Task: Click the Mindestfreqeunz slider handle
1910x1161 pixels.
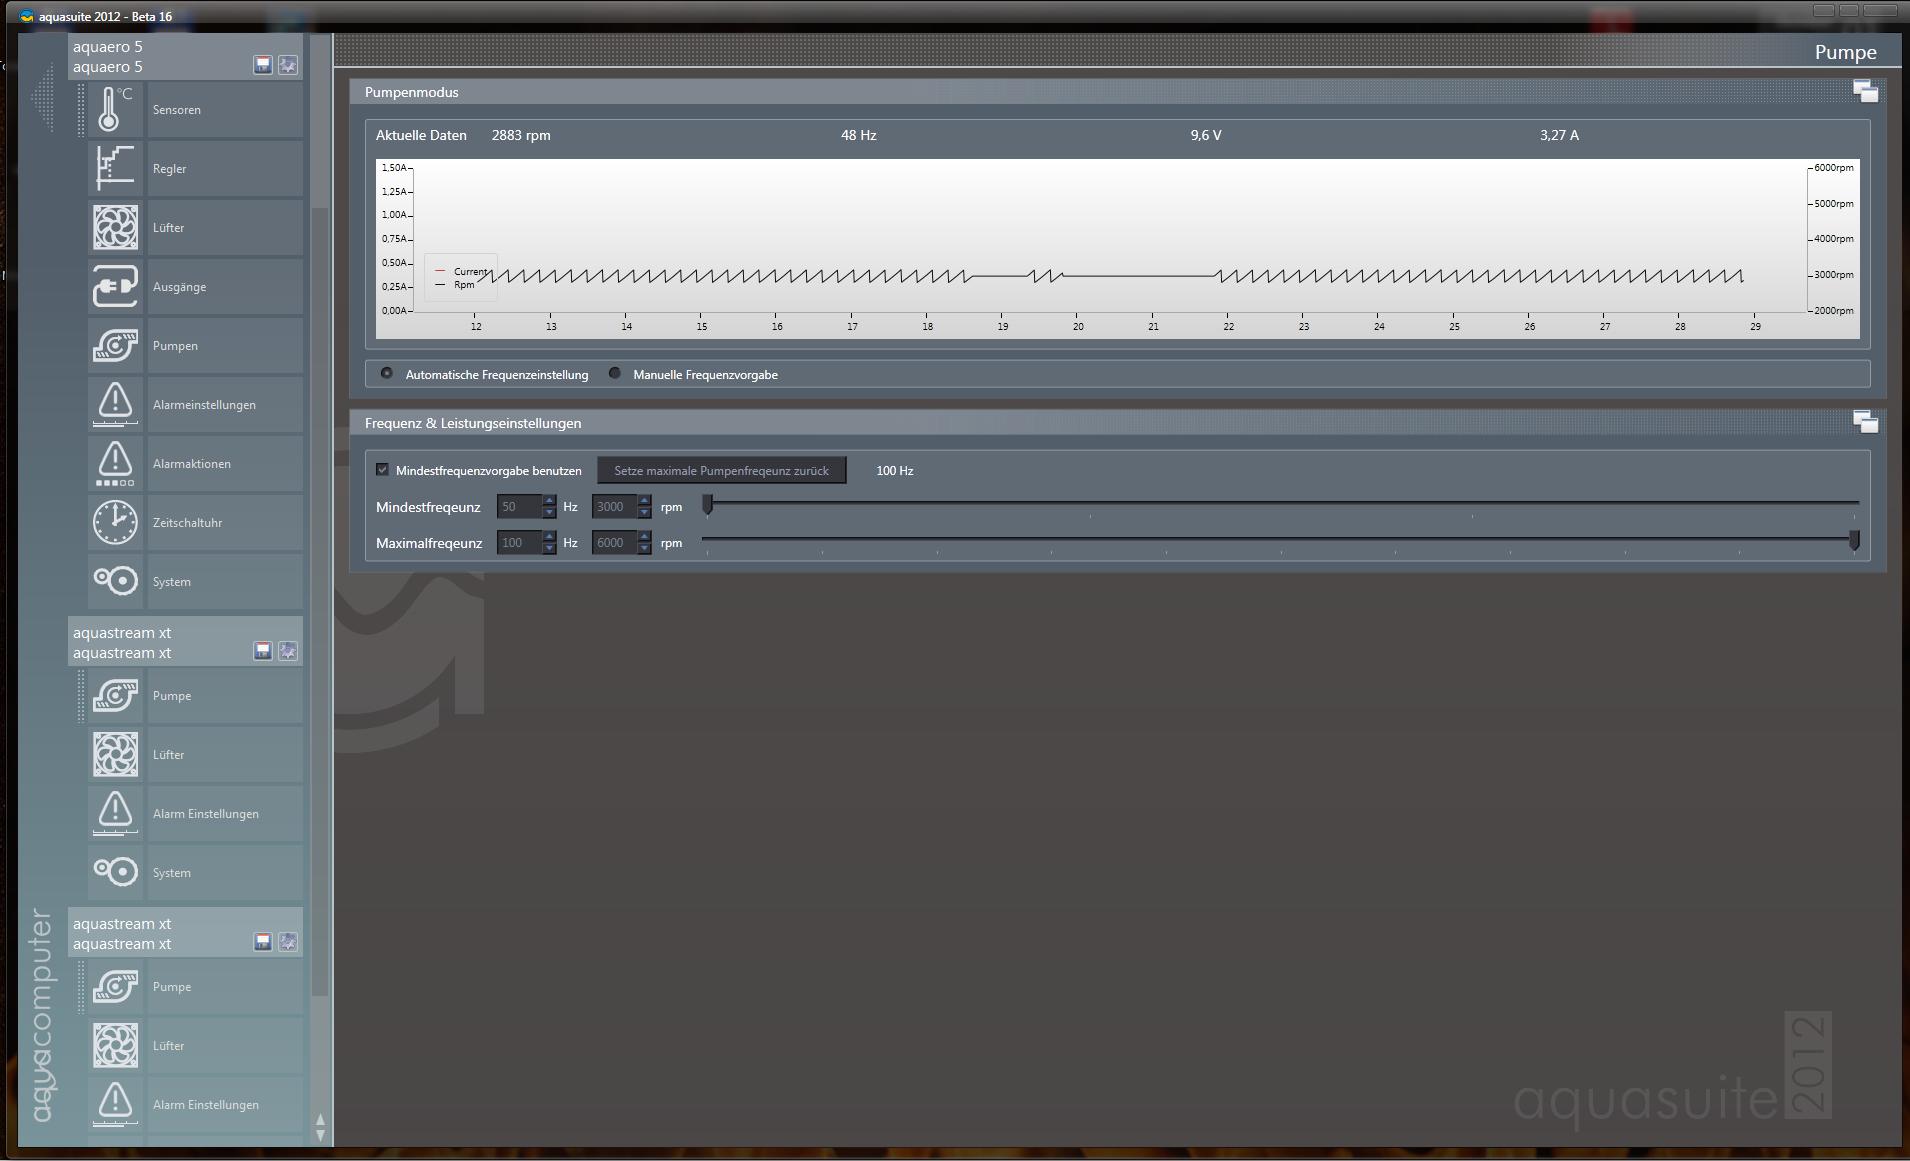Action: [708, 505]
